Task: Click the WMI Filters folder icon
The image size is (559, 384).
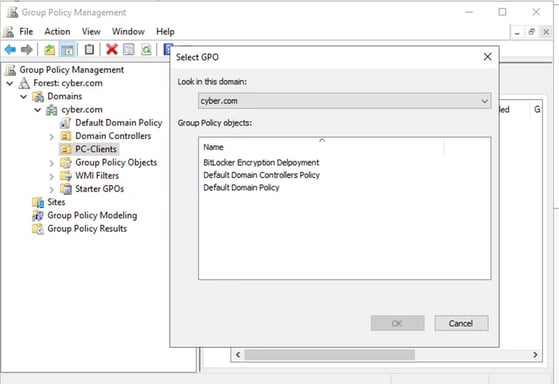Action: pos(66,176)
